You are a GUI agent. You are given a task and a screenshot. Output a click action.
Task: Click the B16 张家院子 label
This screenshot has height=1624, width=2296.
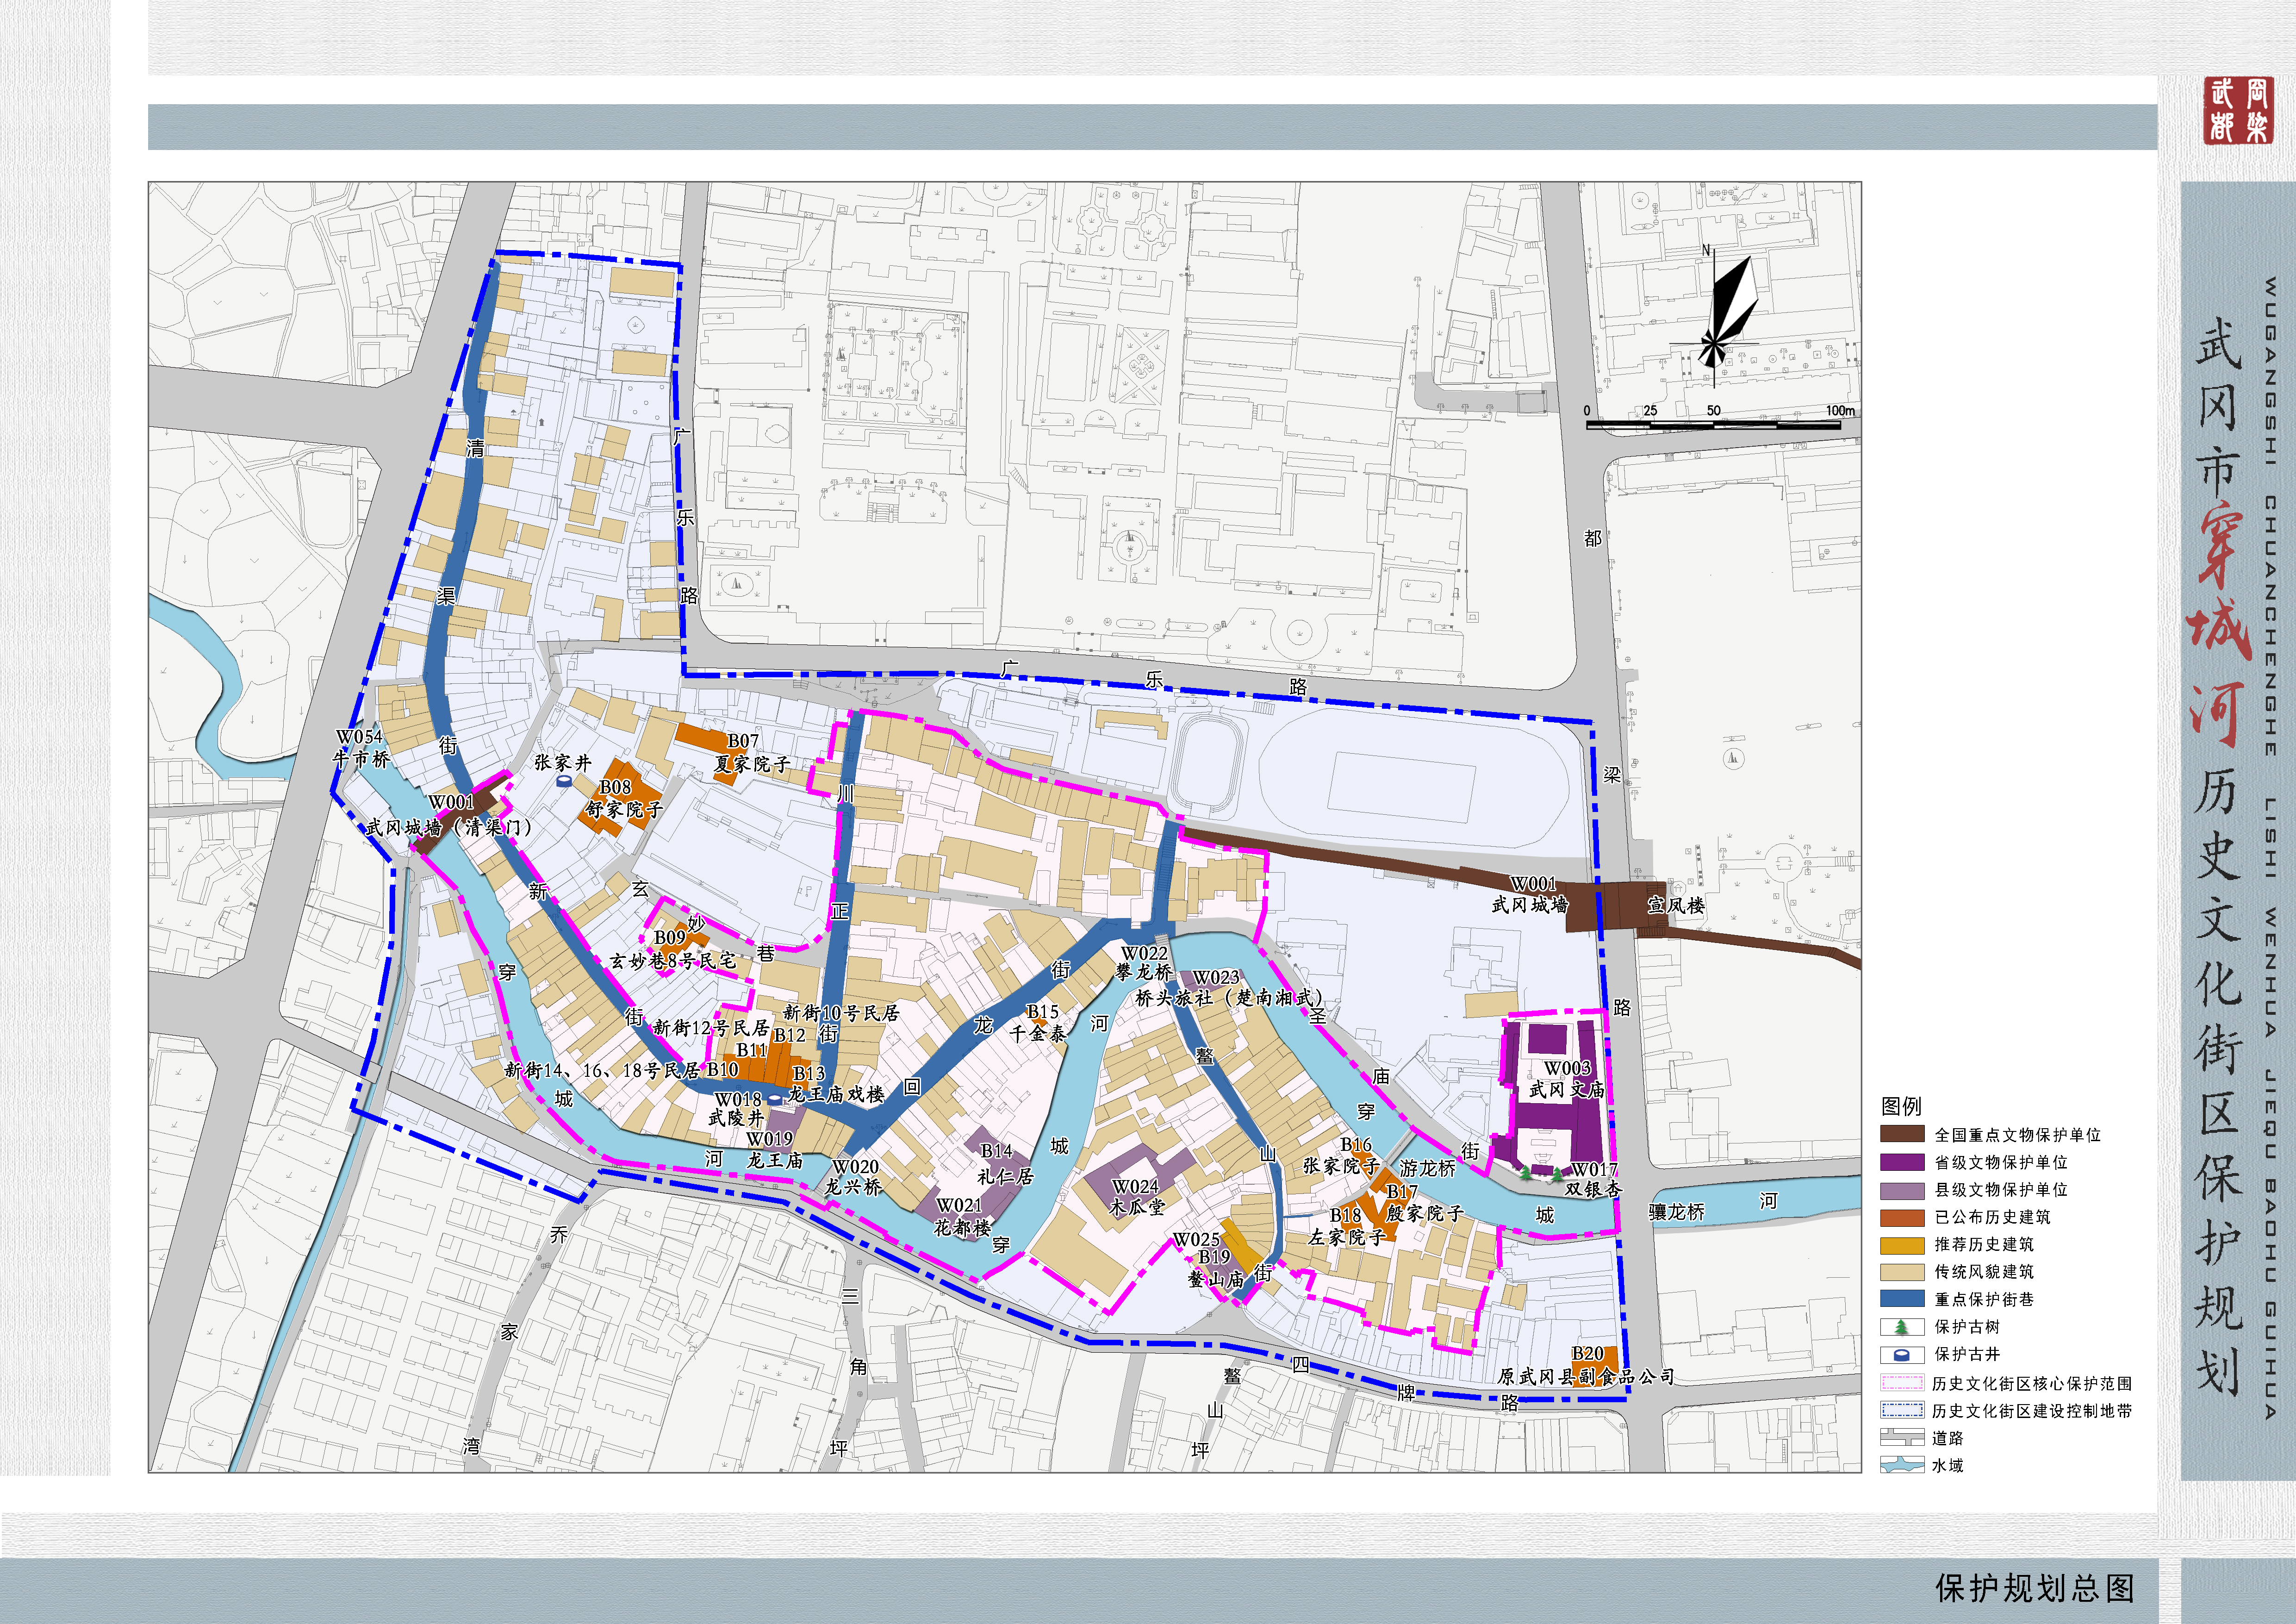pos(1341,1155)
